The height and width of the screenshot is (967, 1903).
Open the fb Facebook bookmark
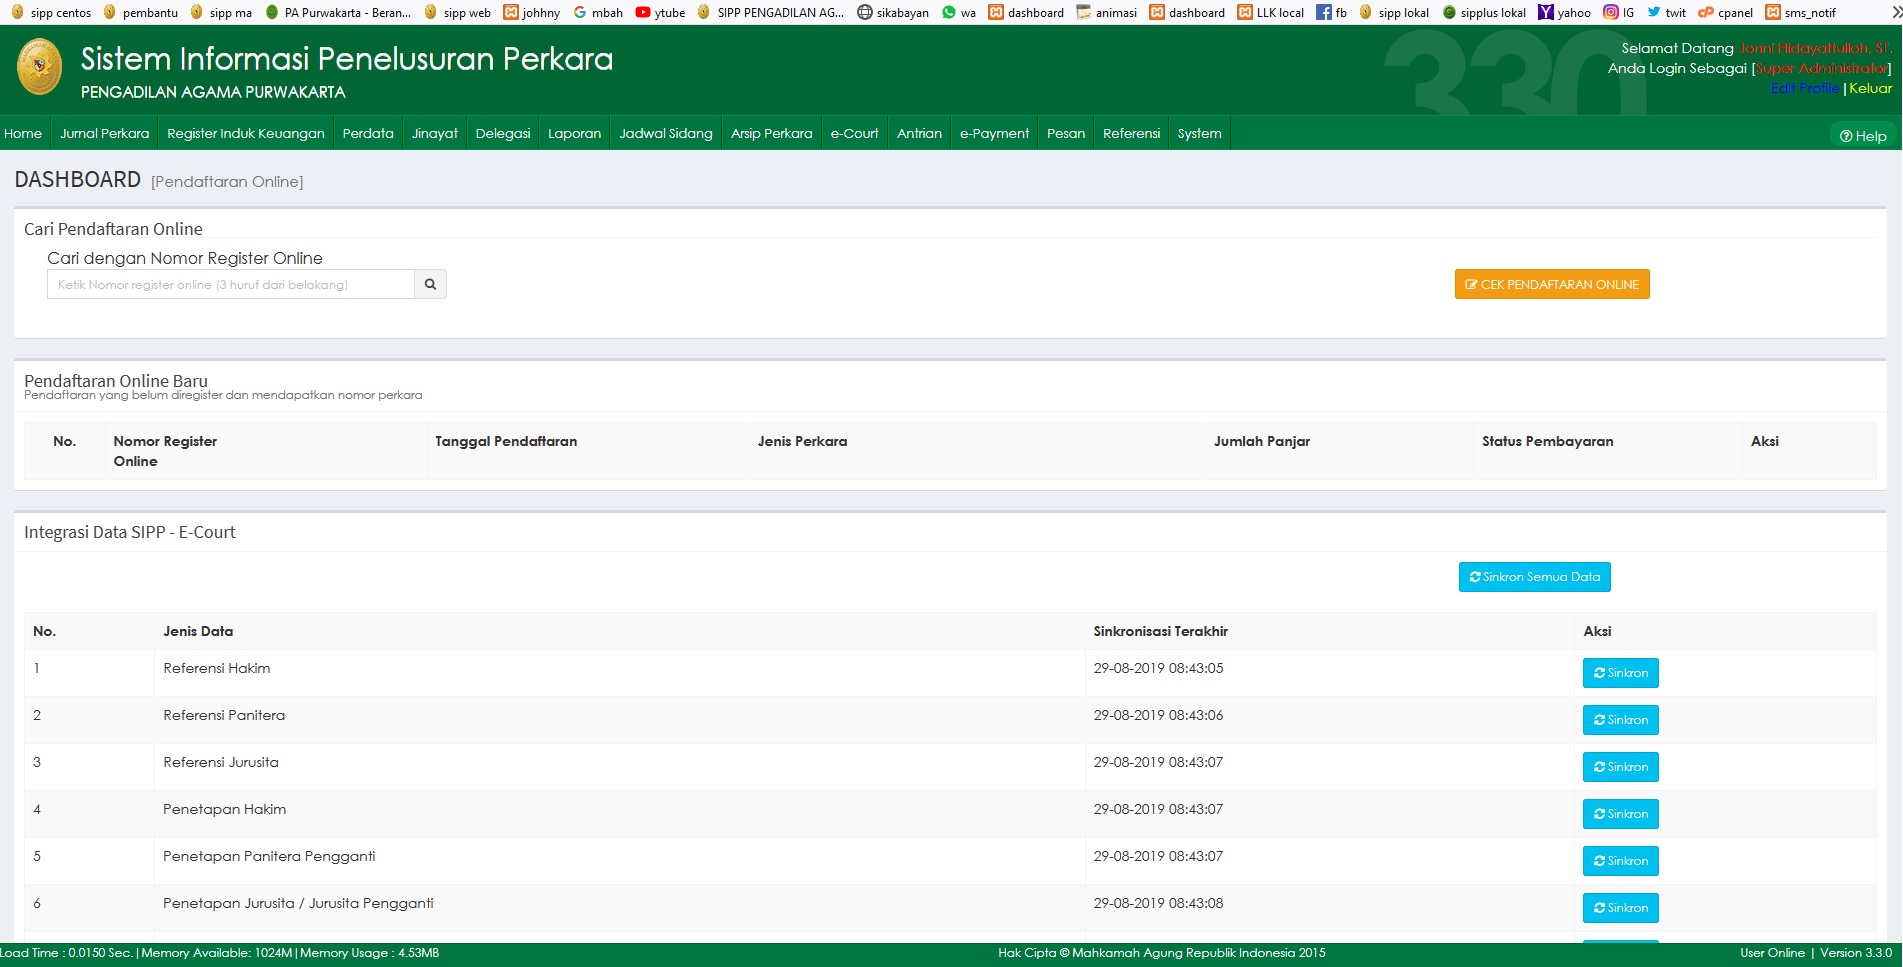tap(1331, 12)
